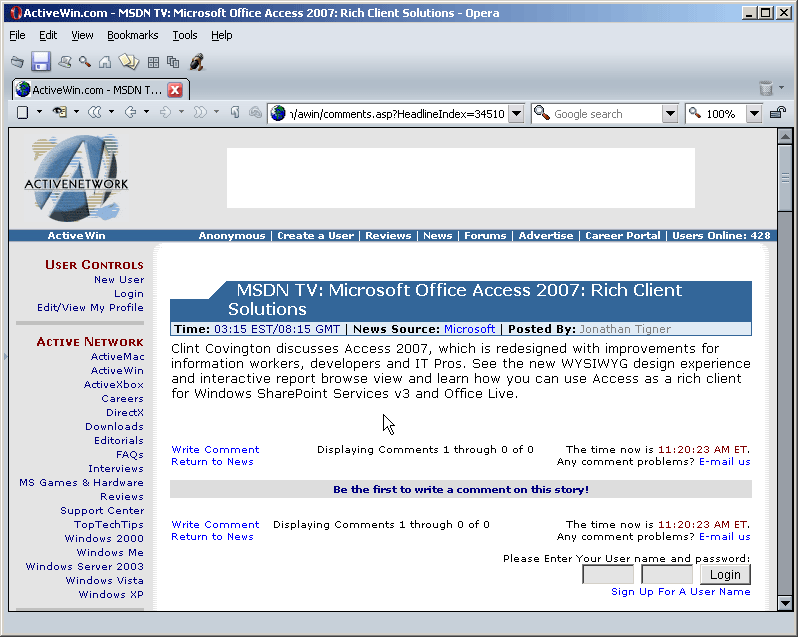Click the padlock security icon

(x=778, y=112)
